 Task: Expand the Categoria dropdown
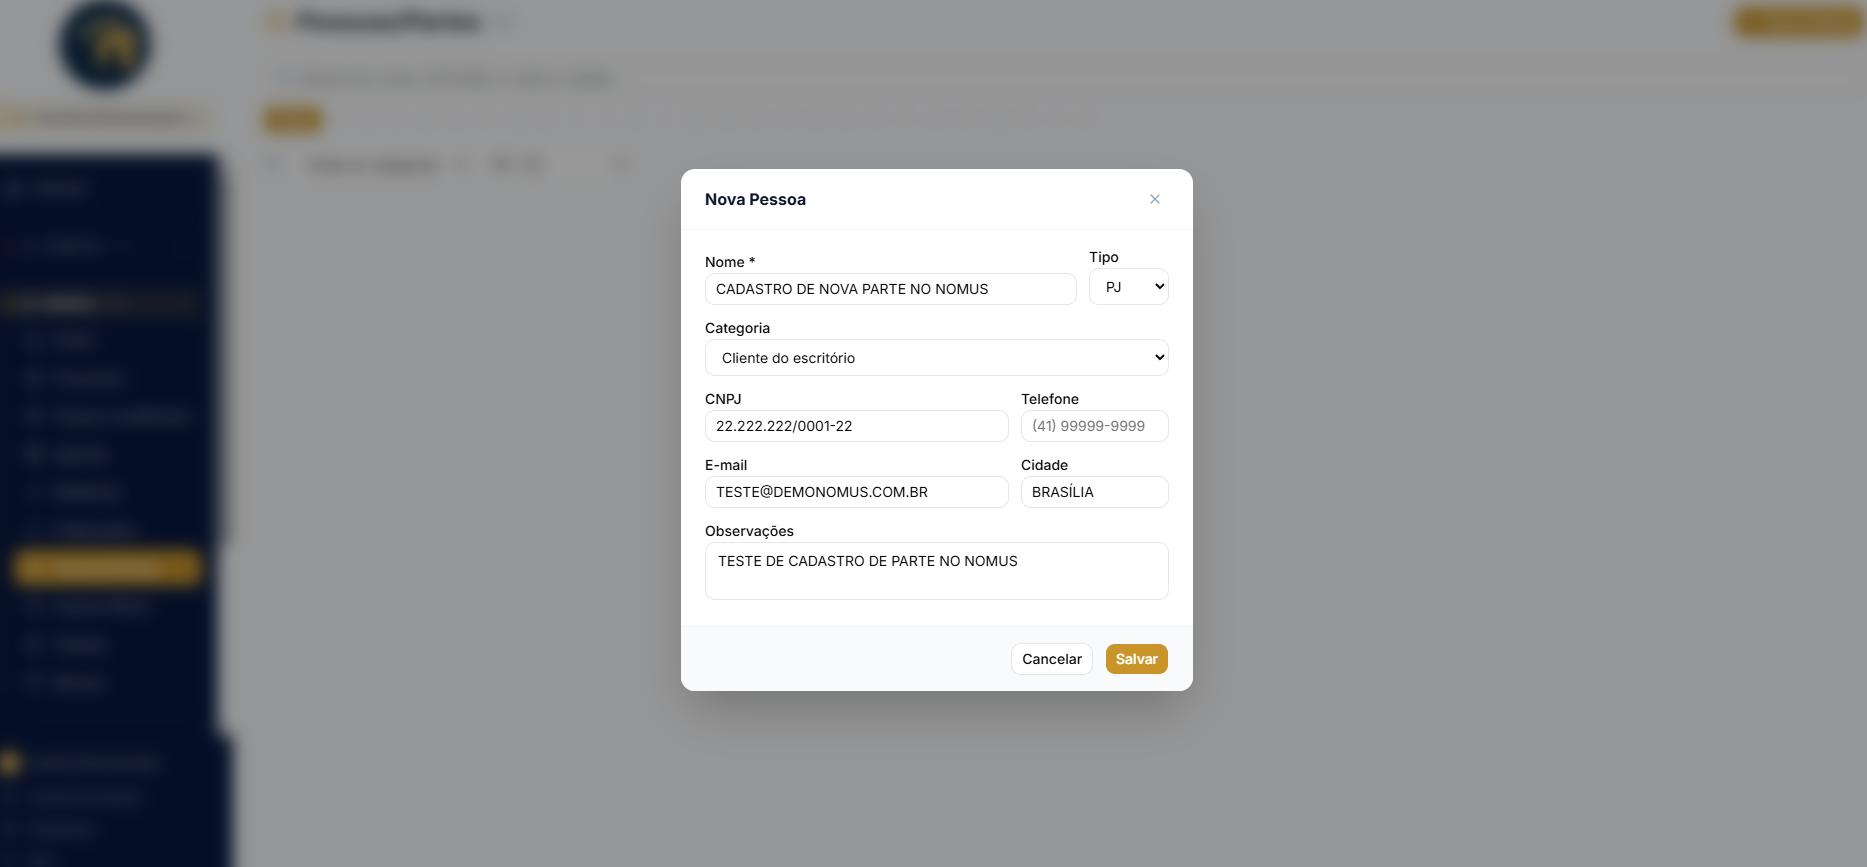(936, 358)
